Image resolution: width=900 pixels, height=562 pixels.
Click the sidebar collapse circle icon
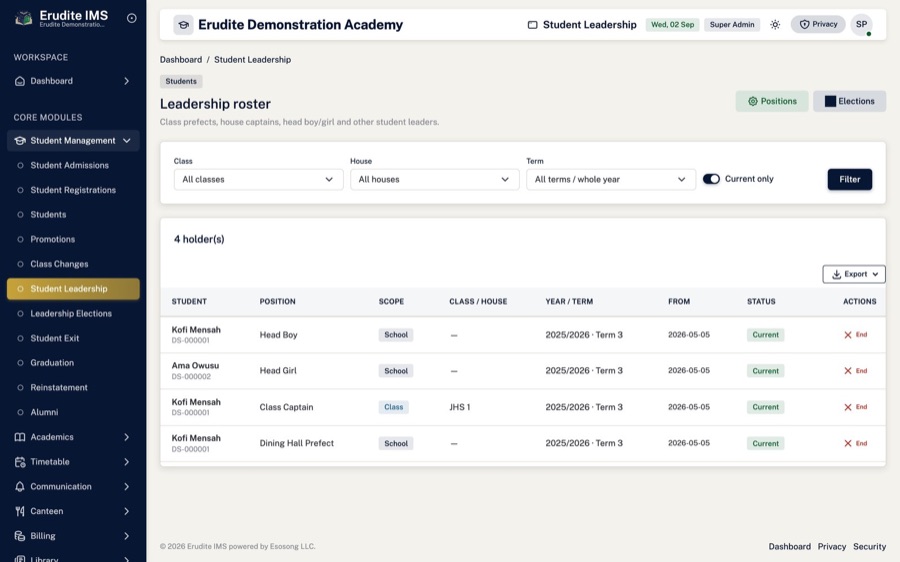click(x=131, y=18)
